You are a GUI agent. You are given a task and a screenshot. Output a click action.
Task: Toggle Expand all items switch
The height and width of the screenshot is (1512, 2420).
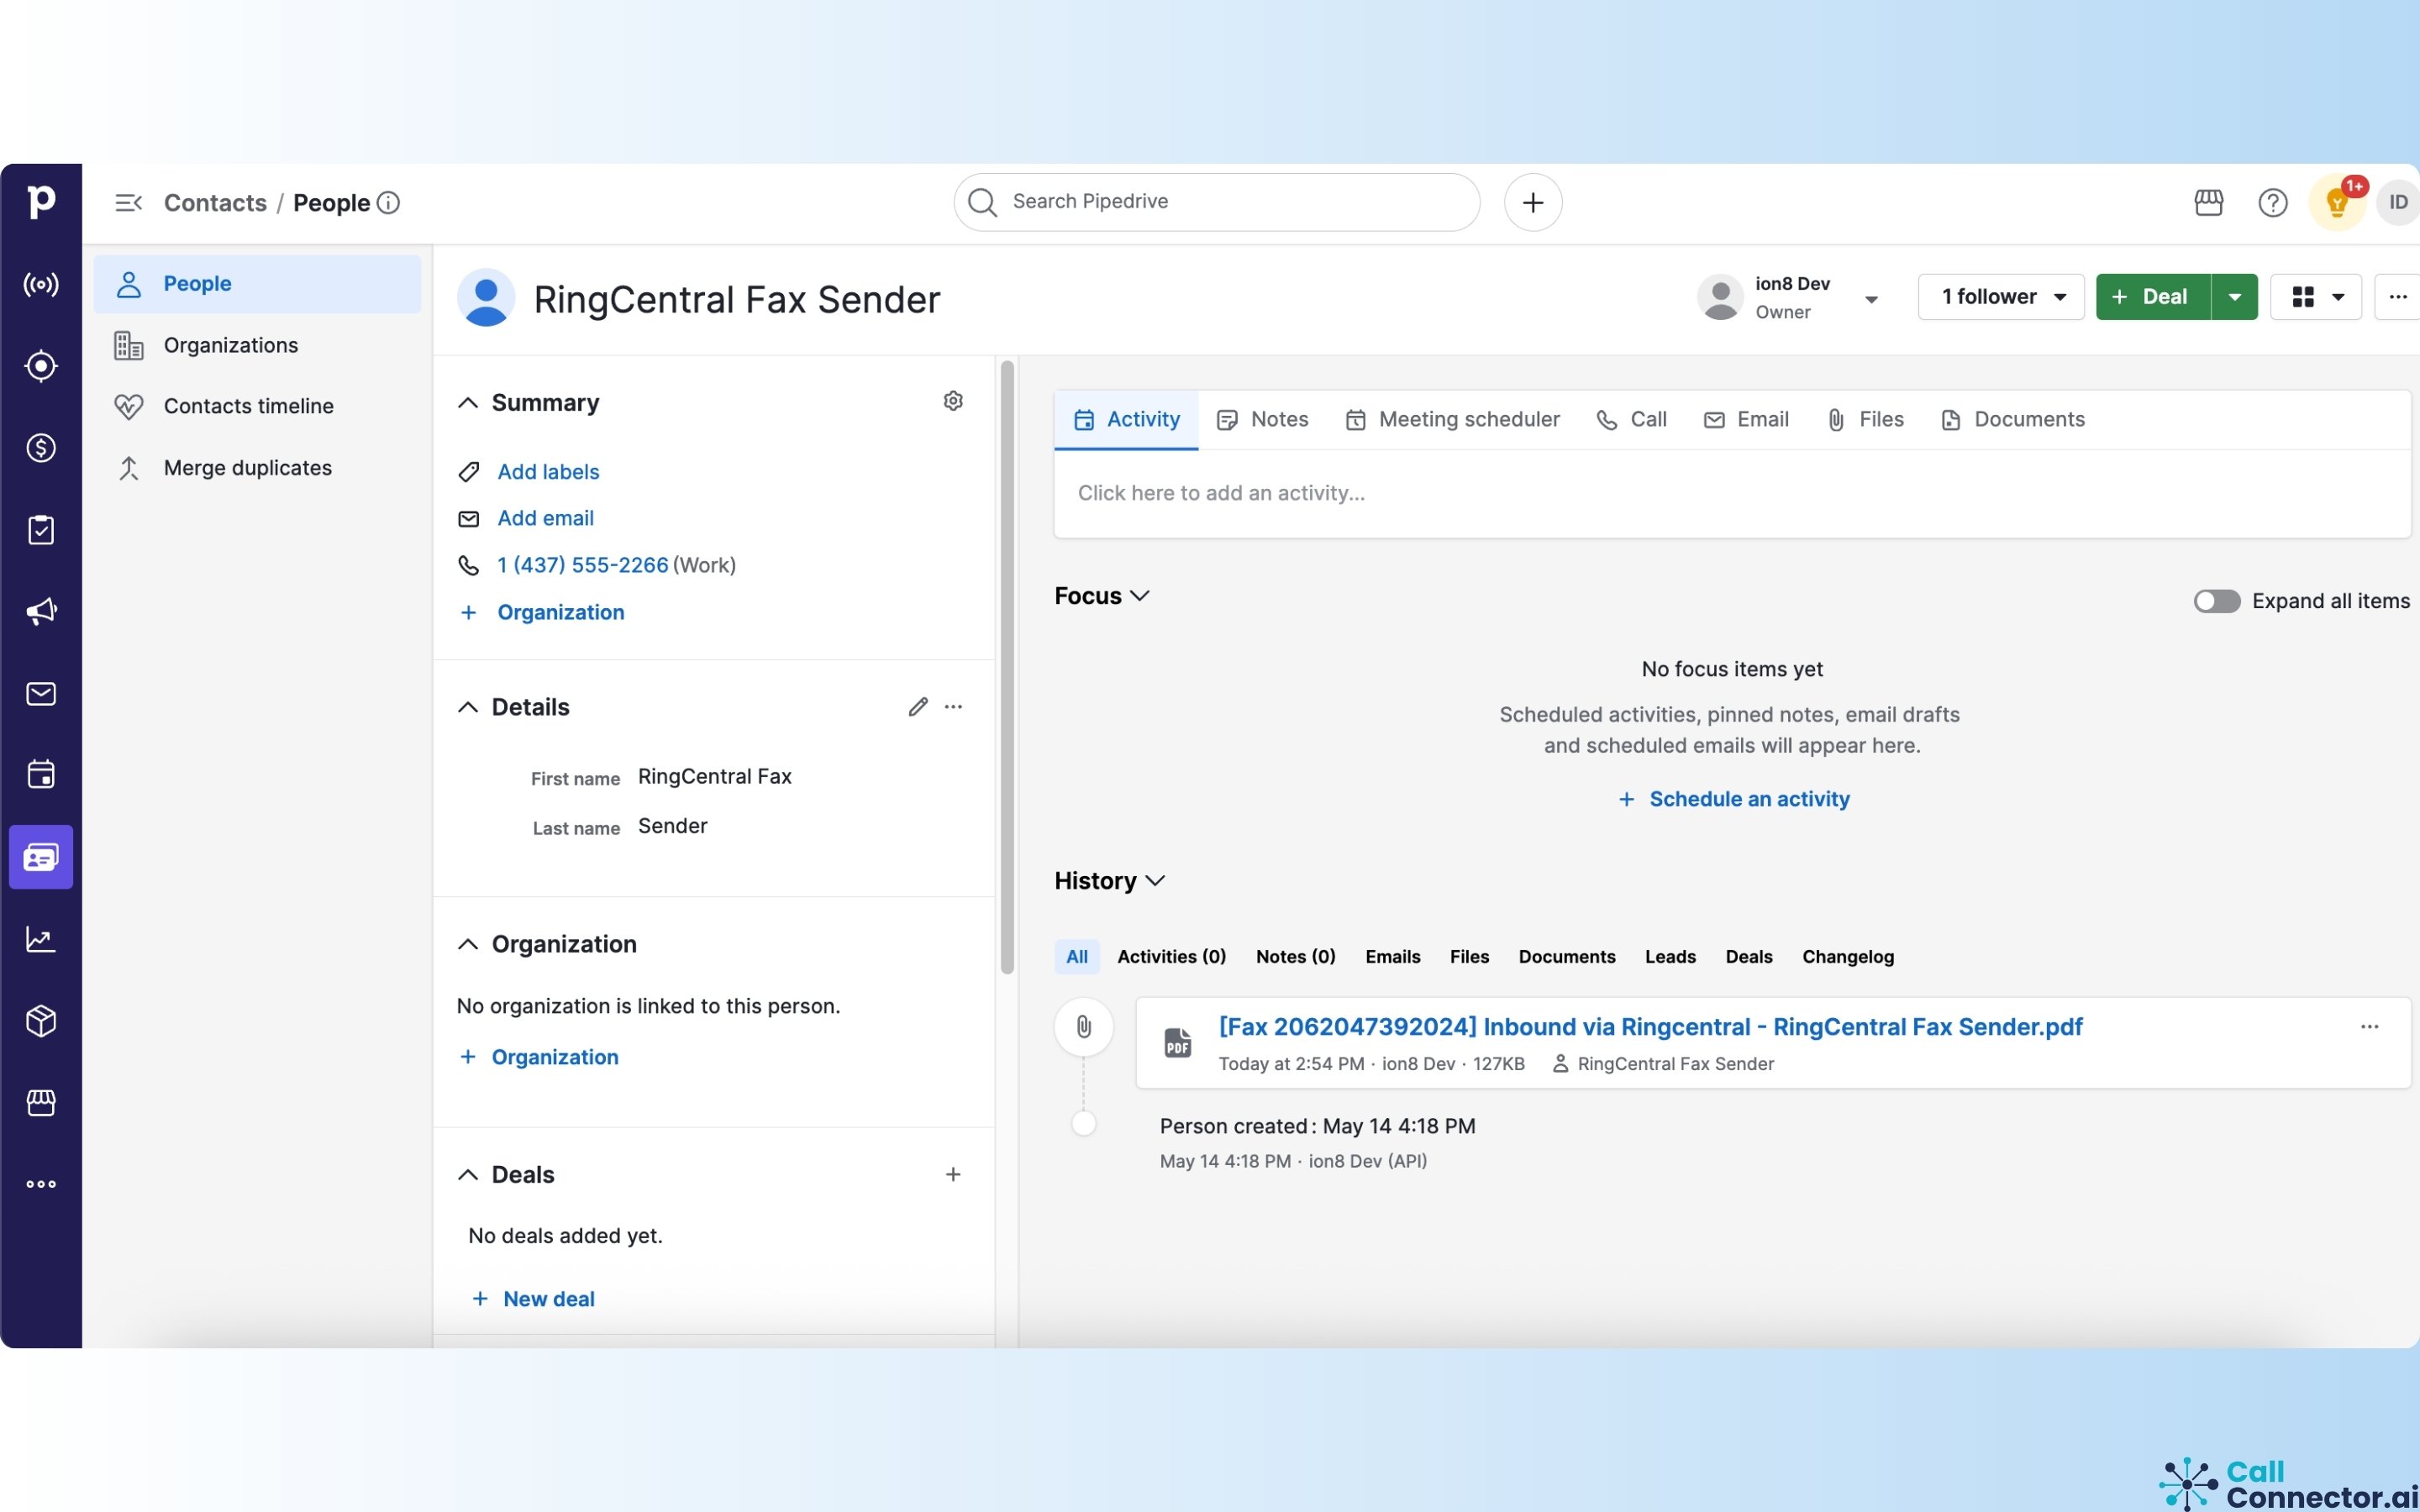click(2216, 601)
